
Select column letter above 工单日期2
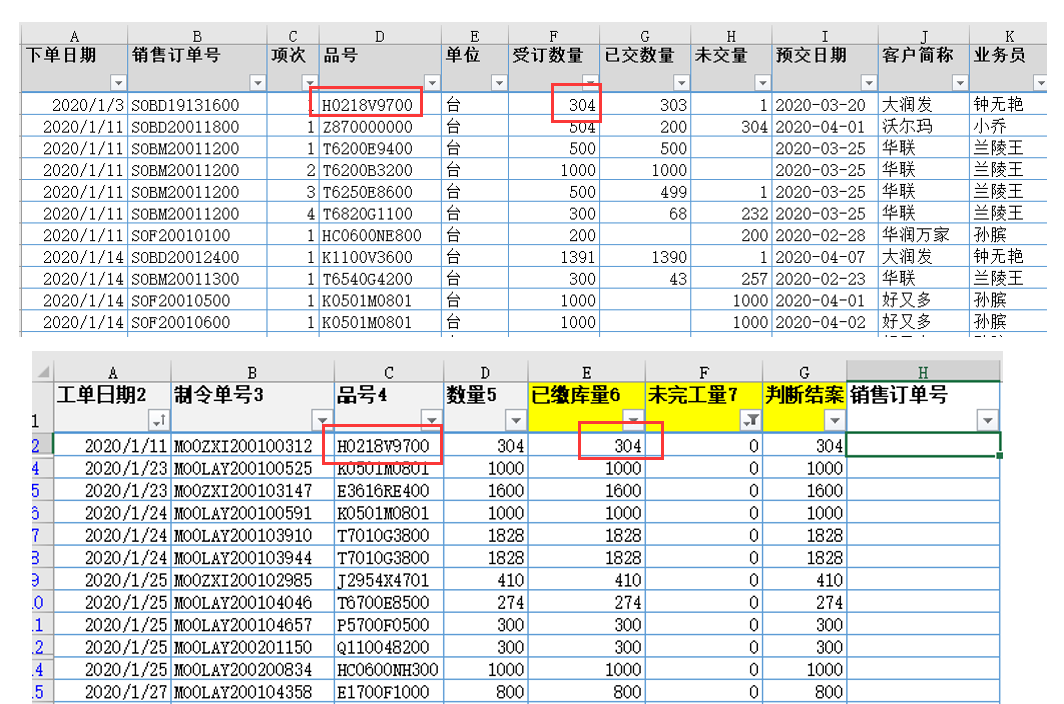(x=113, y=373)
